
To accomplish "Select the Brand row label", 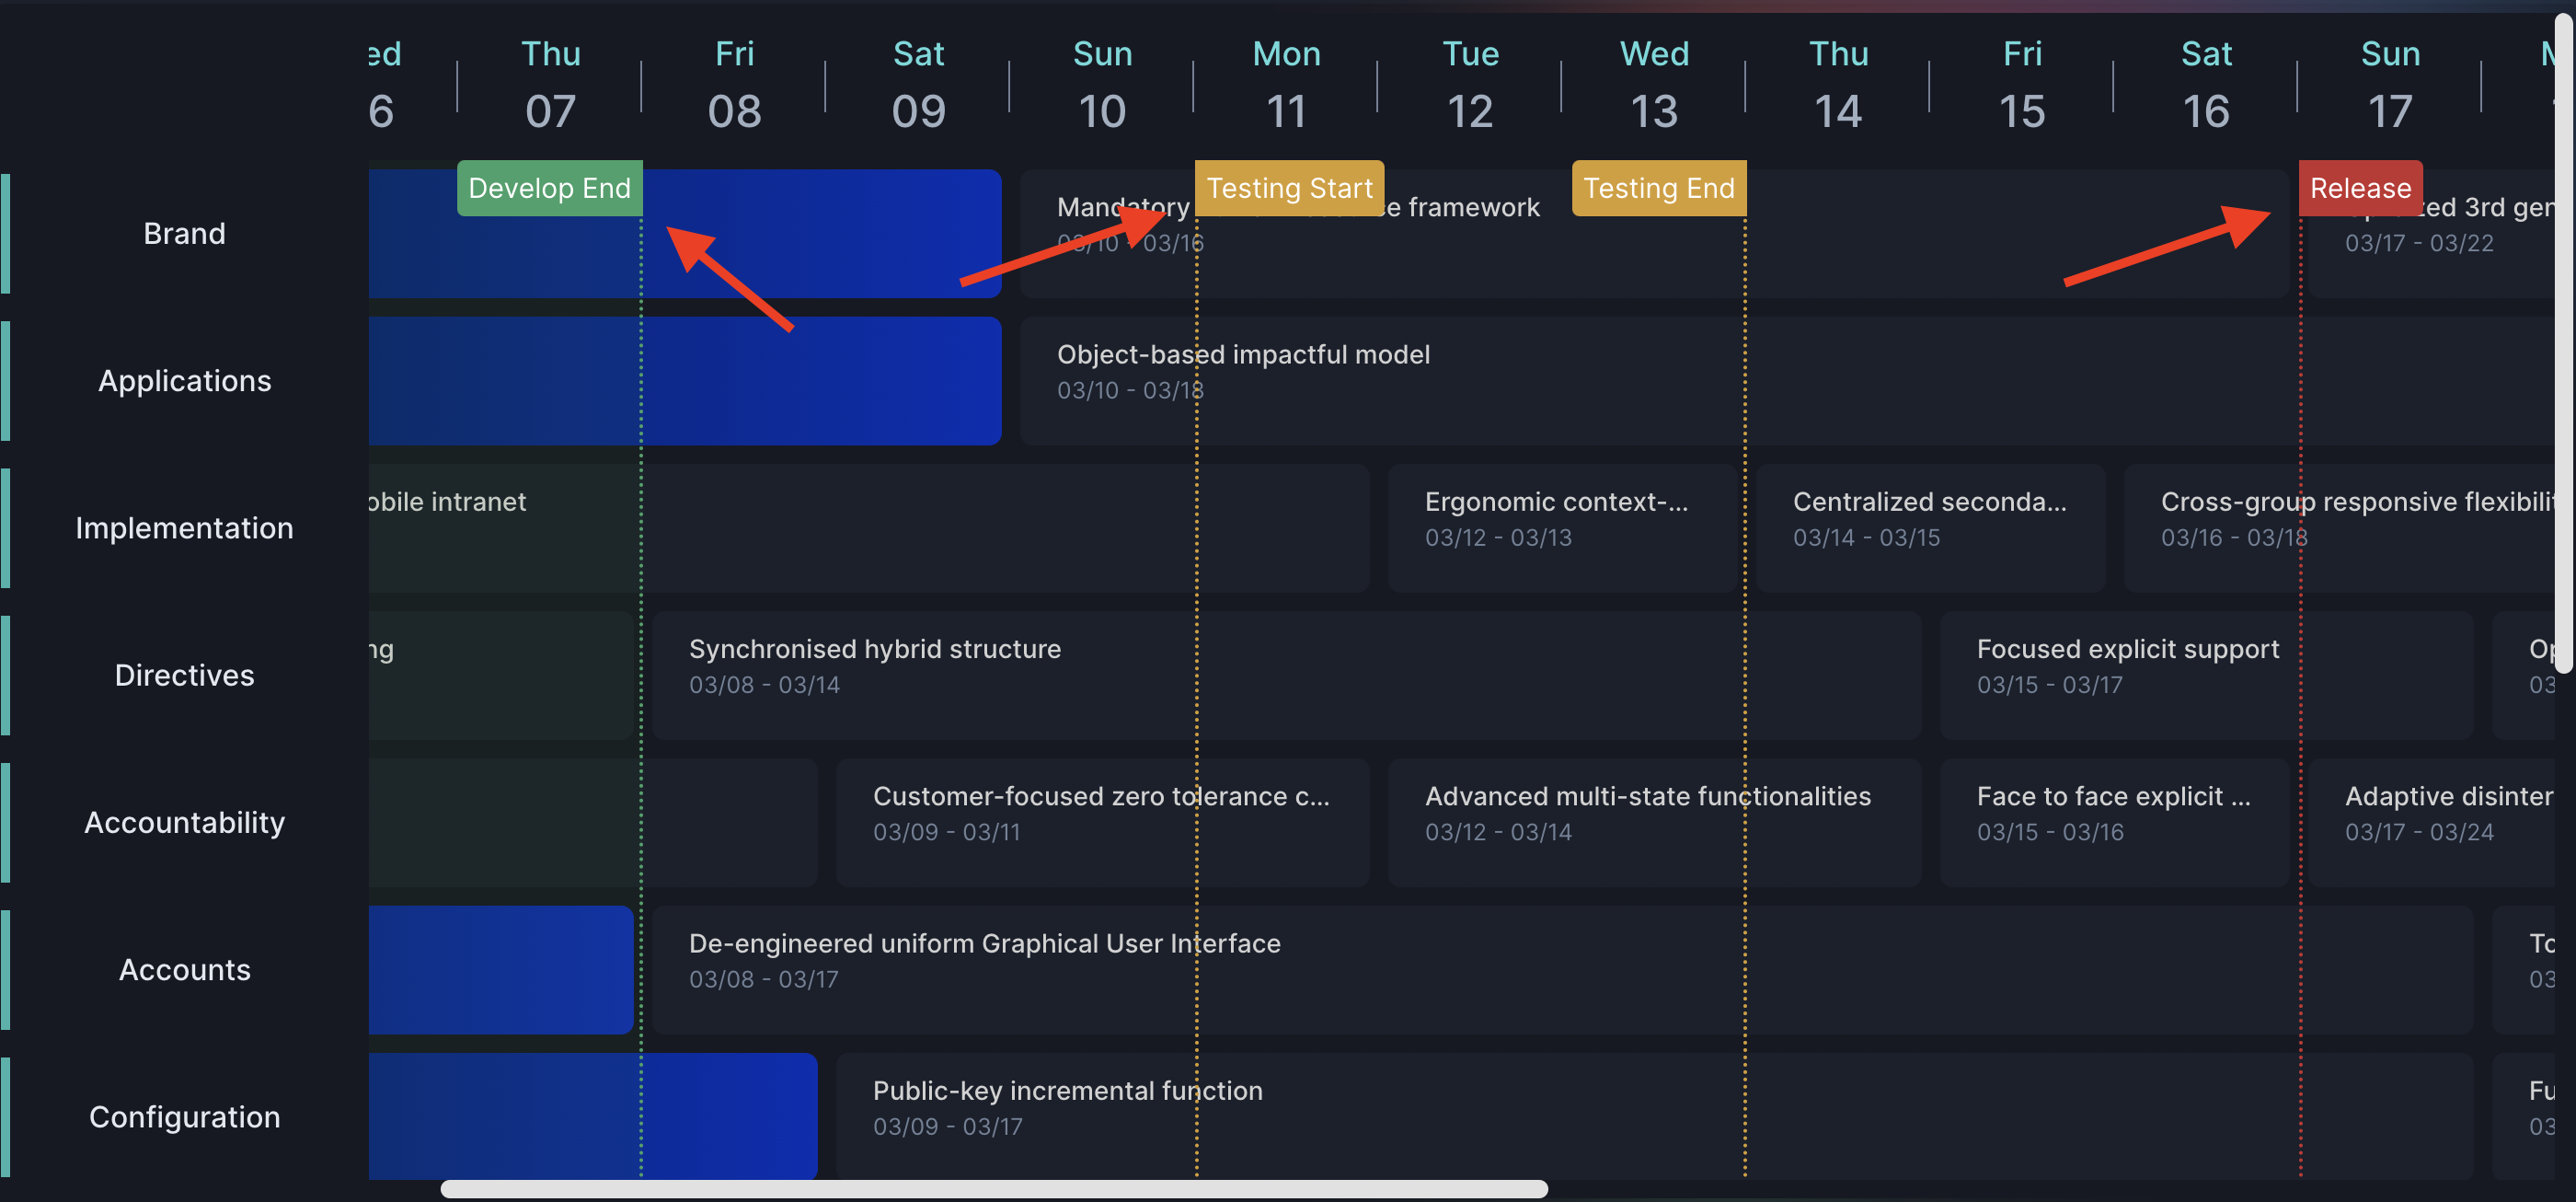I will point(184,233).
